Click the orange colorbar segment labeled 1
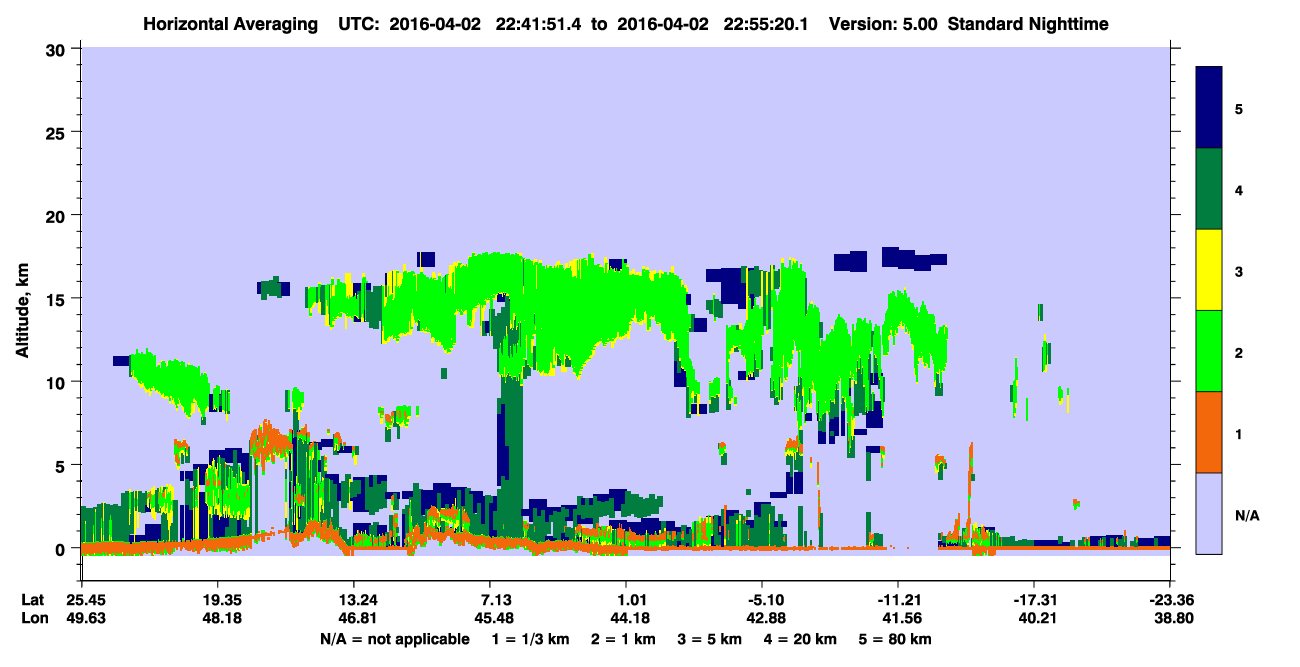This screenshot has width=1300, height=667. point(1209,432)
